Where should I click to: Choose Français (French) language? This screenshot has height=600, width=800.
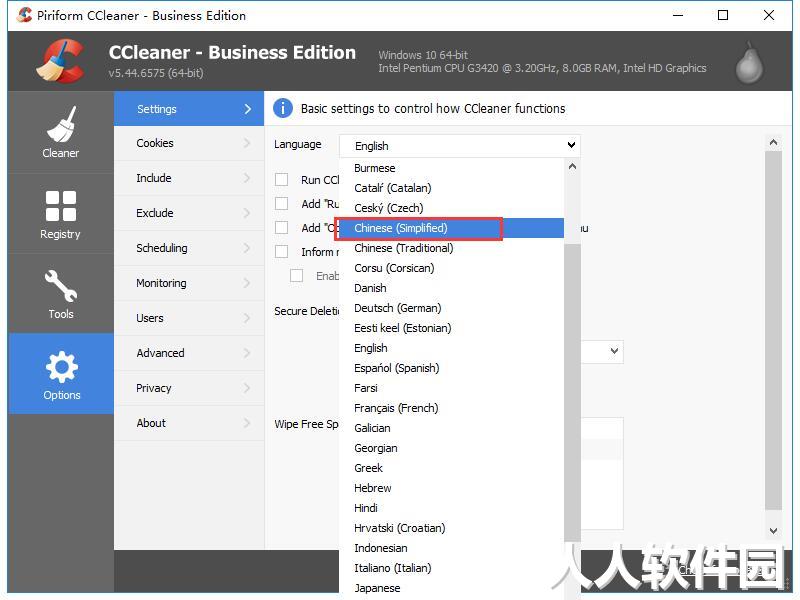[x=452, y=408]
